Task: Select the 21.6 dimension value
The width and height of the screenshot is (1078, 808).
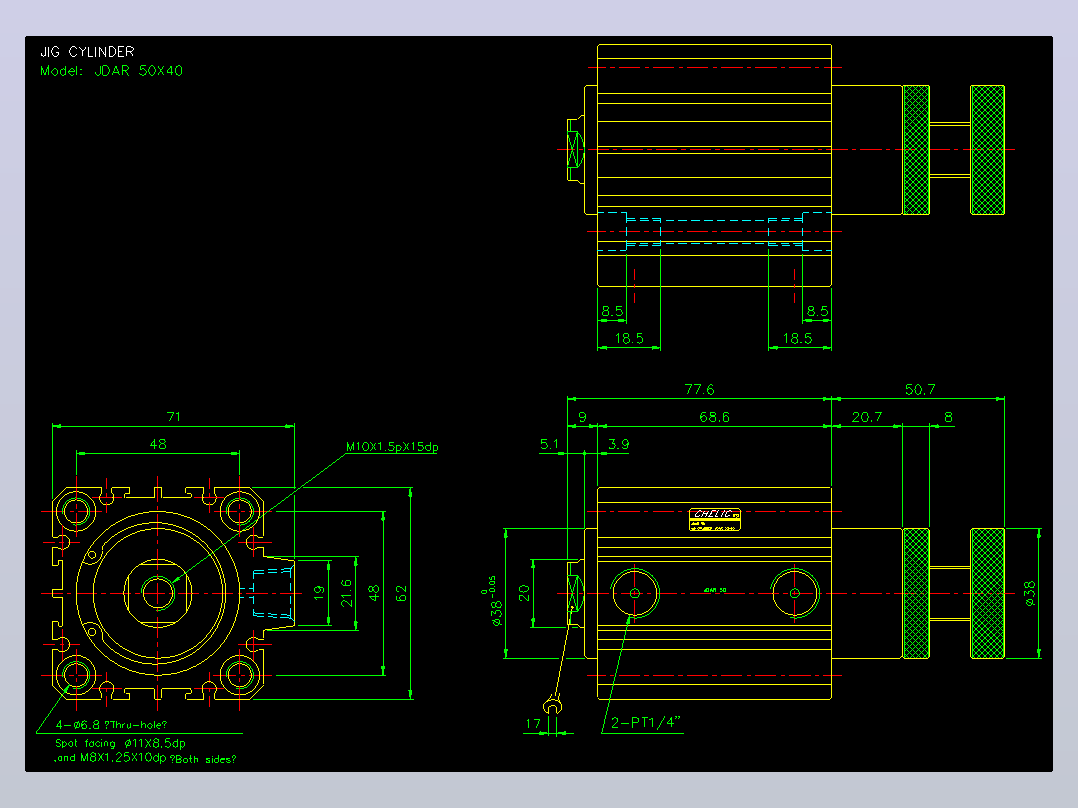Action: 346,593
